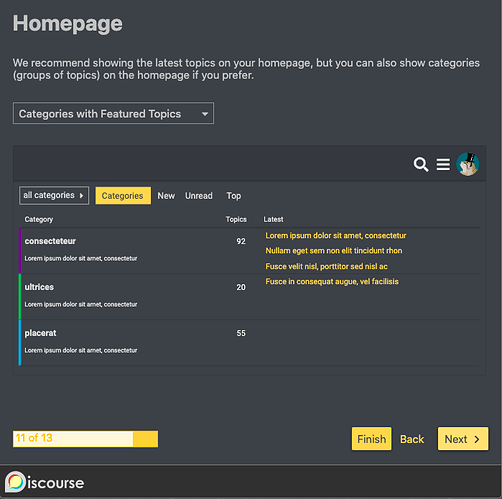Open topic Nullam eget sem non elit
The image size is (502, 499).
[334, 251]
